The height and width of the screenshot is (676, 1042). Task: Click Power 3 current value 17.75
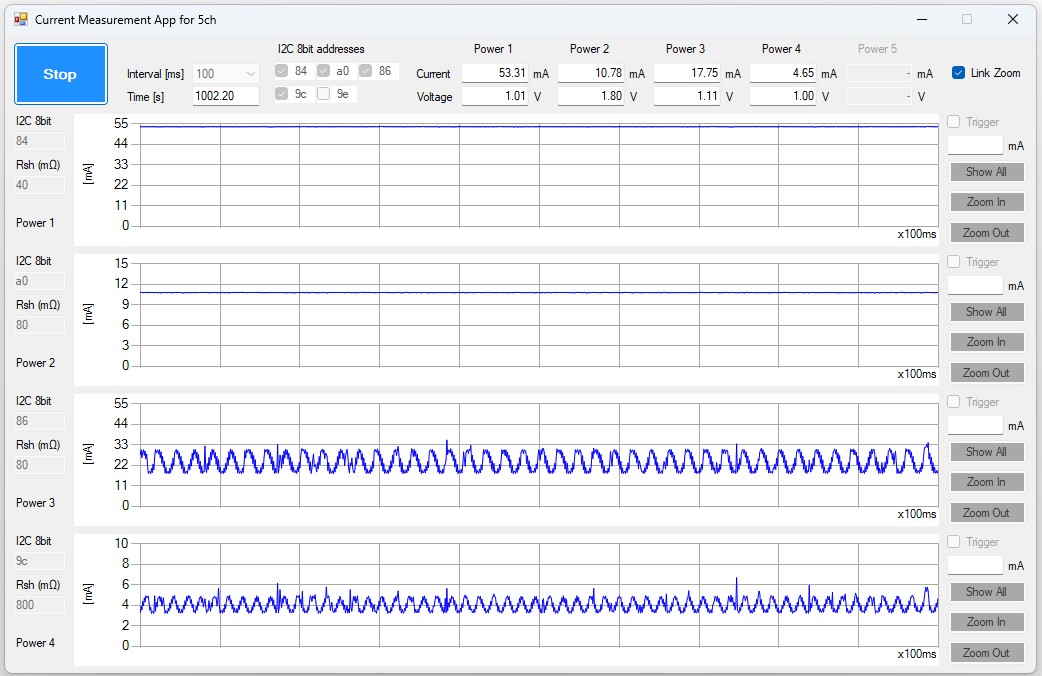687,73
